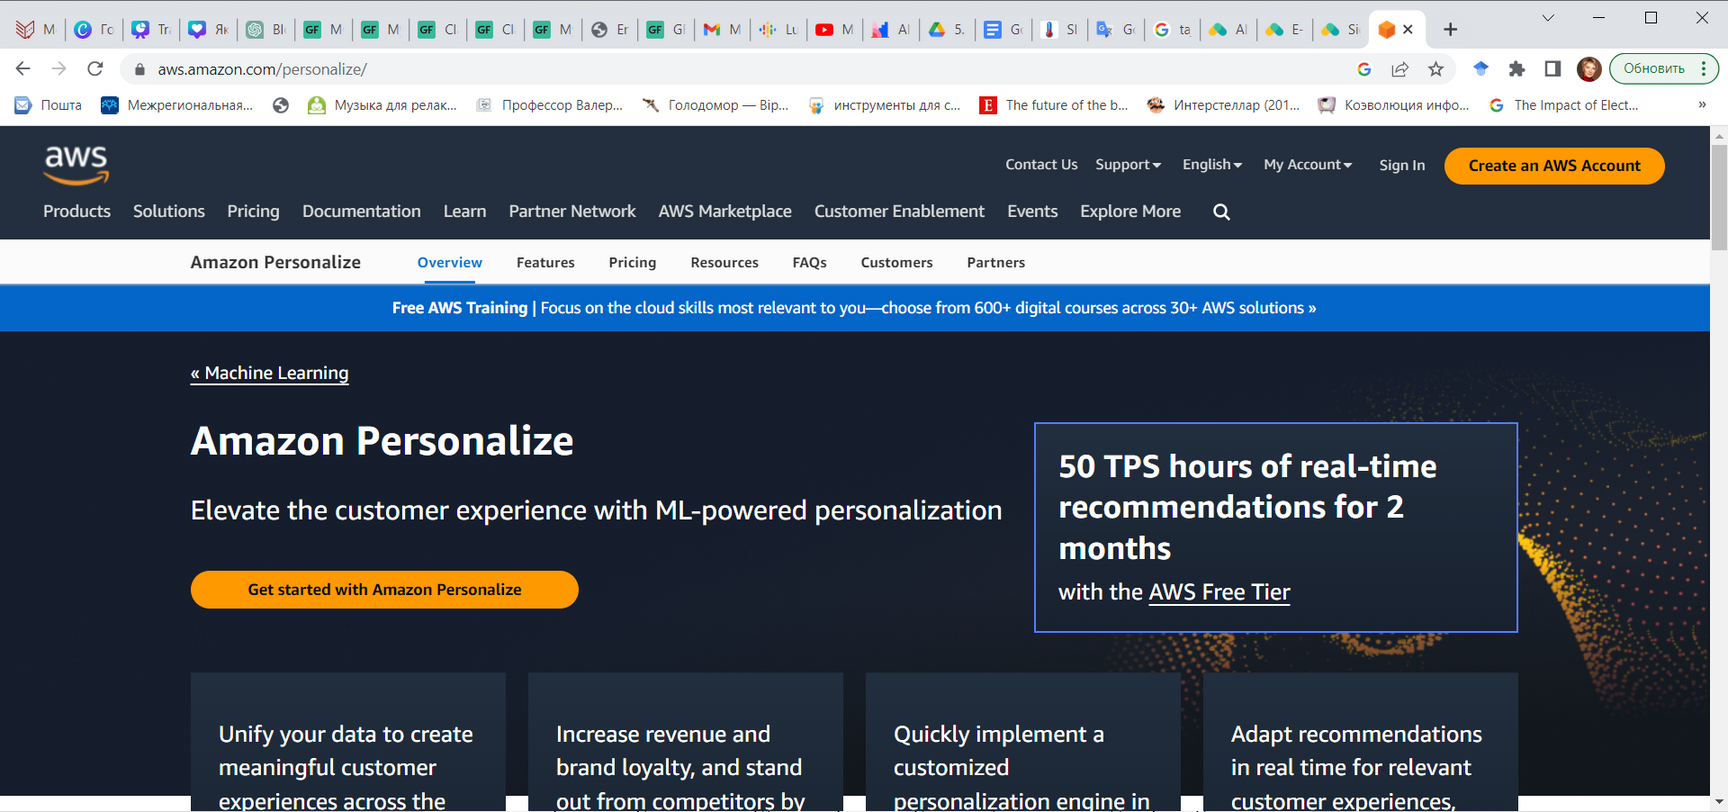The height and width of the screenshot is (812, 1728).
Task: Go back to Machine Learning link
Action: (270, 373)
